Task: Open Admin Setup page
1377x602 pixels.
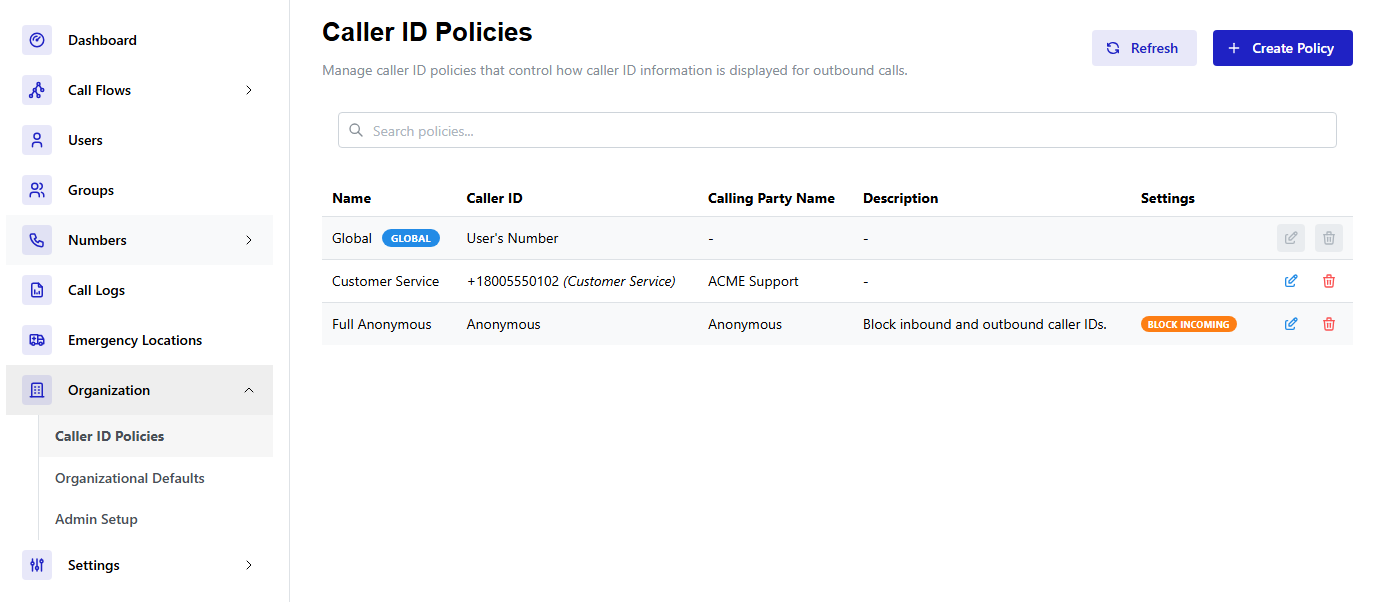Action: pyautogui.click(x=96, y=519)
